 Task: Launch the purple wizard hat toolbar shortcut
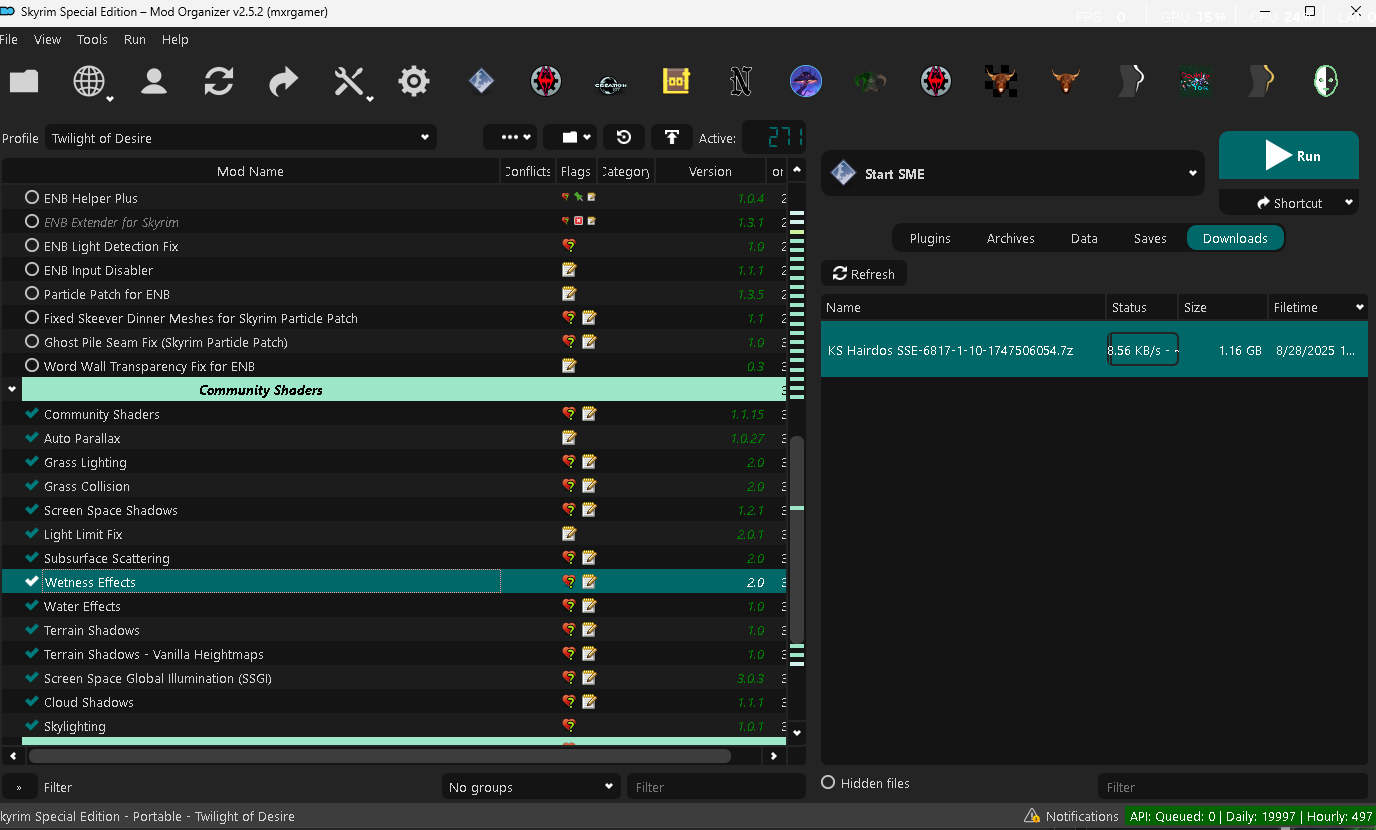[806, 81]
